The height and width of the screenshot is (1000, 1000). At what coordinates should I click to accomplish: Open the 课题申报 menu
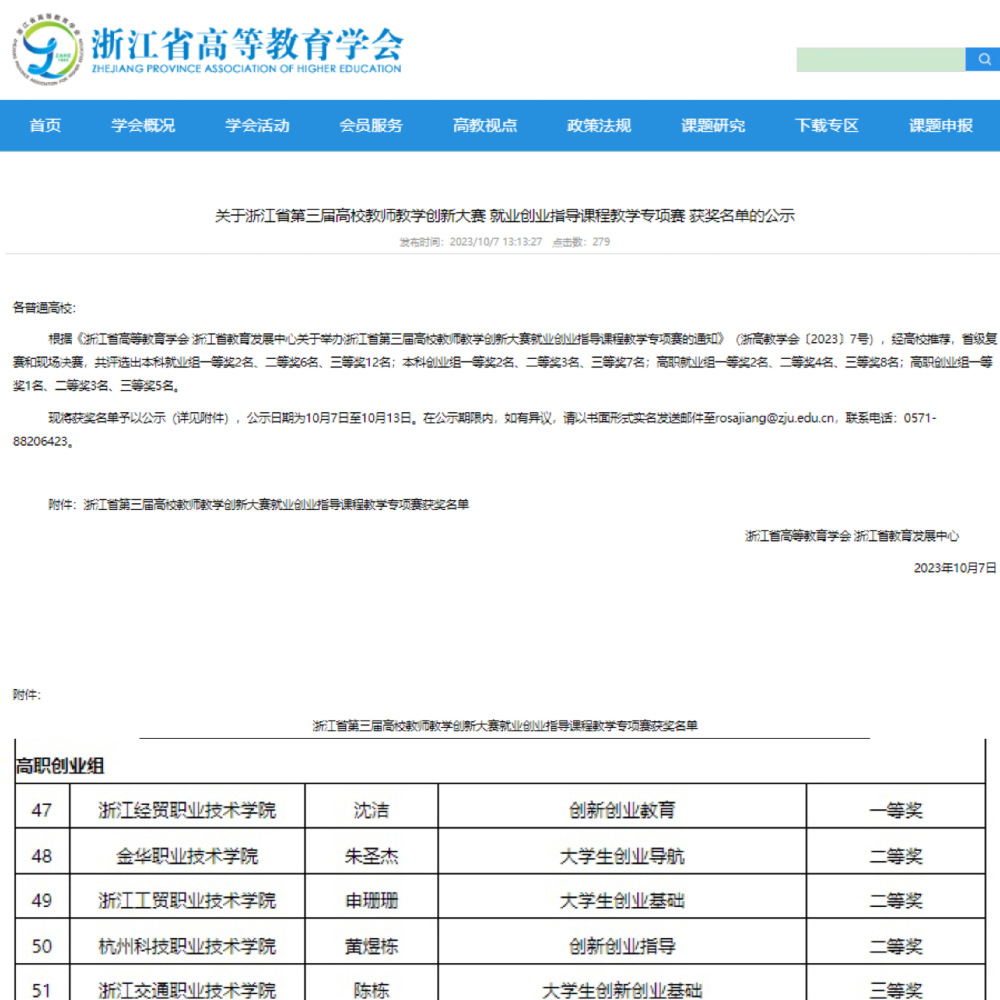pyautogui.click(x=941, y=126)
